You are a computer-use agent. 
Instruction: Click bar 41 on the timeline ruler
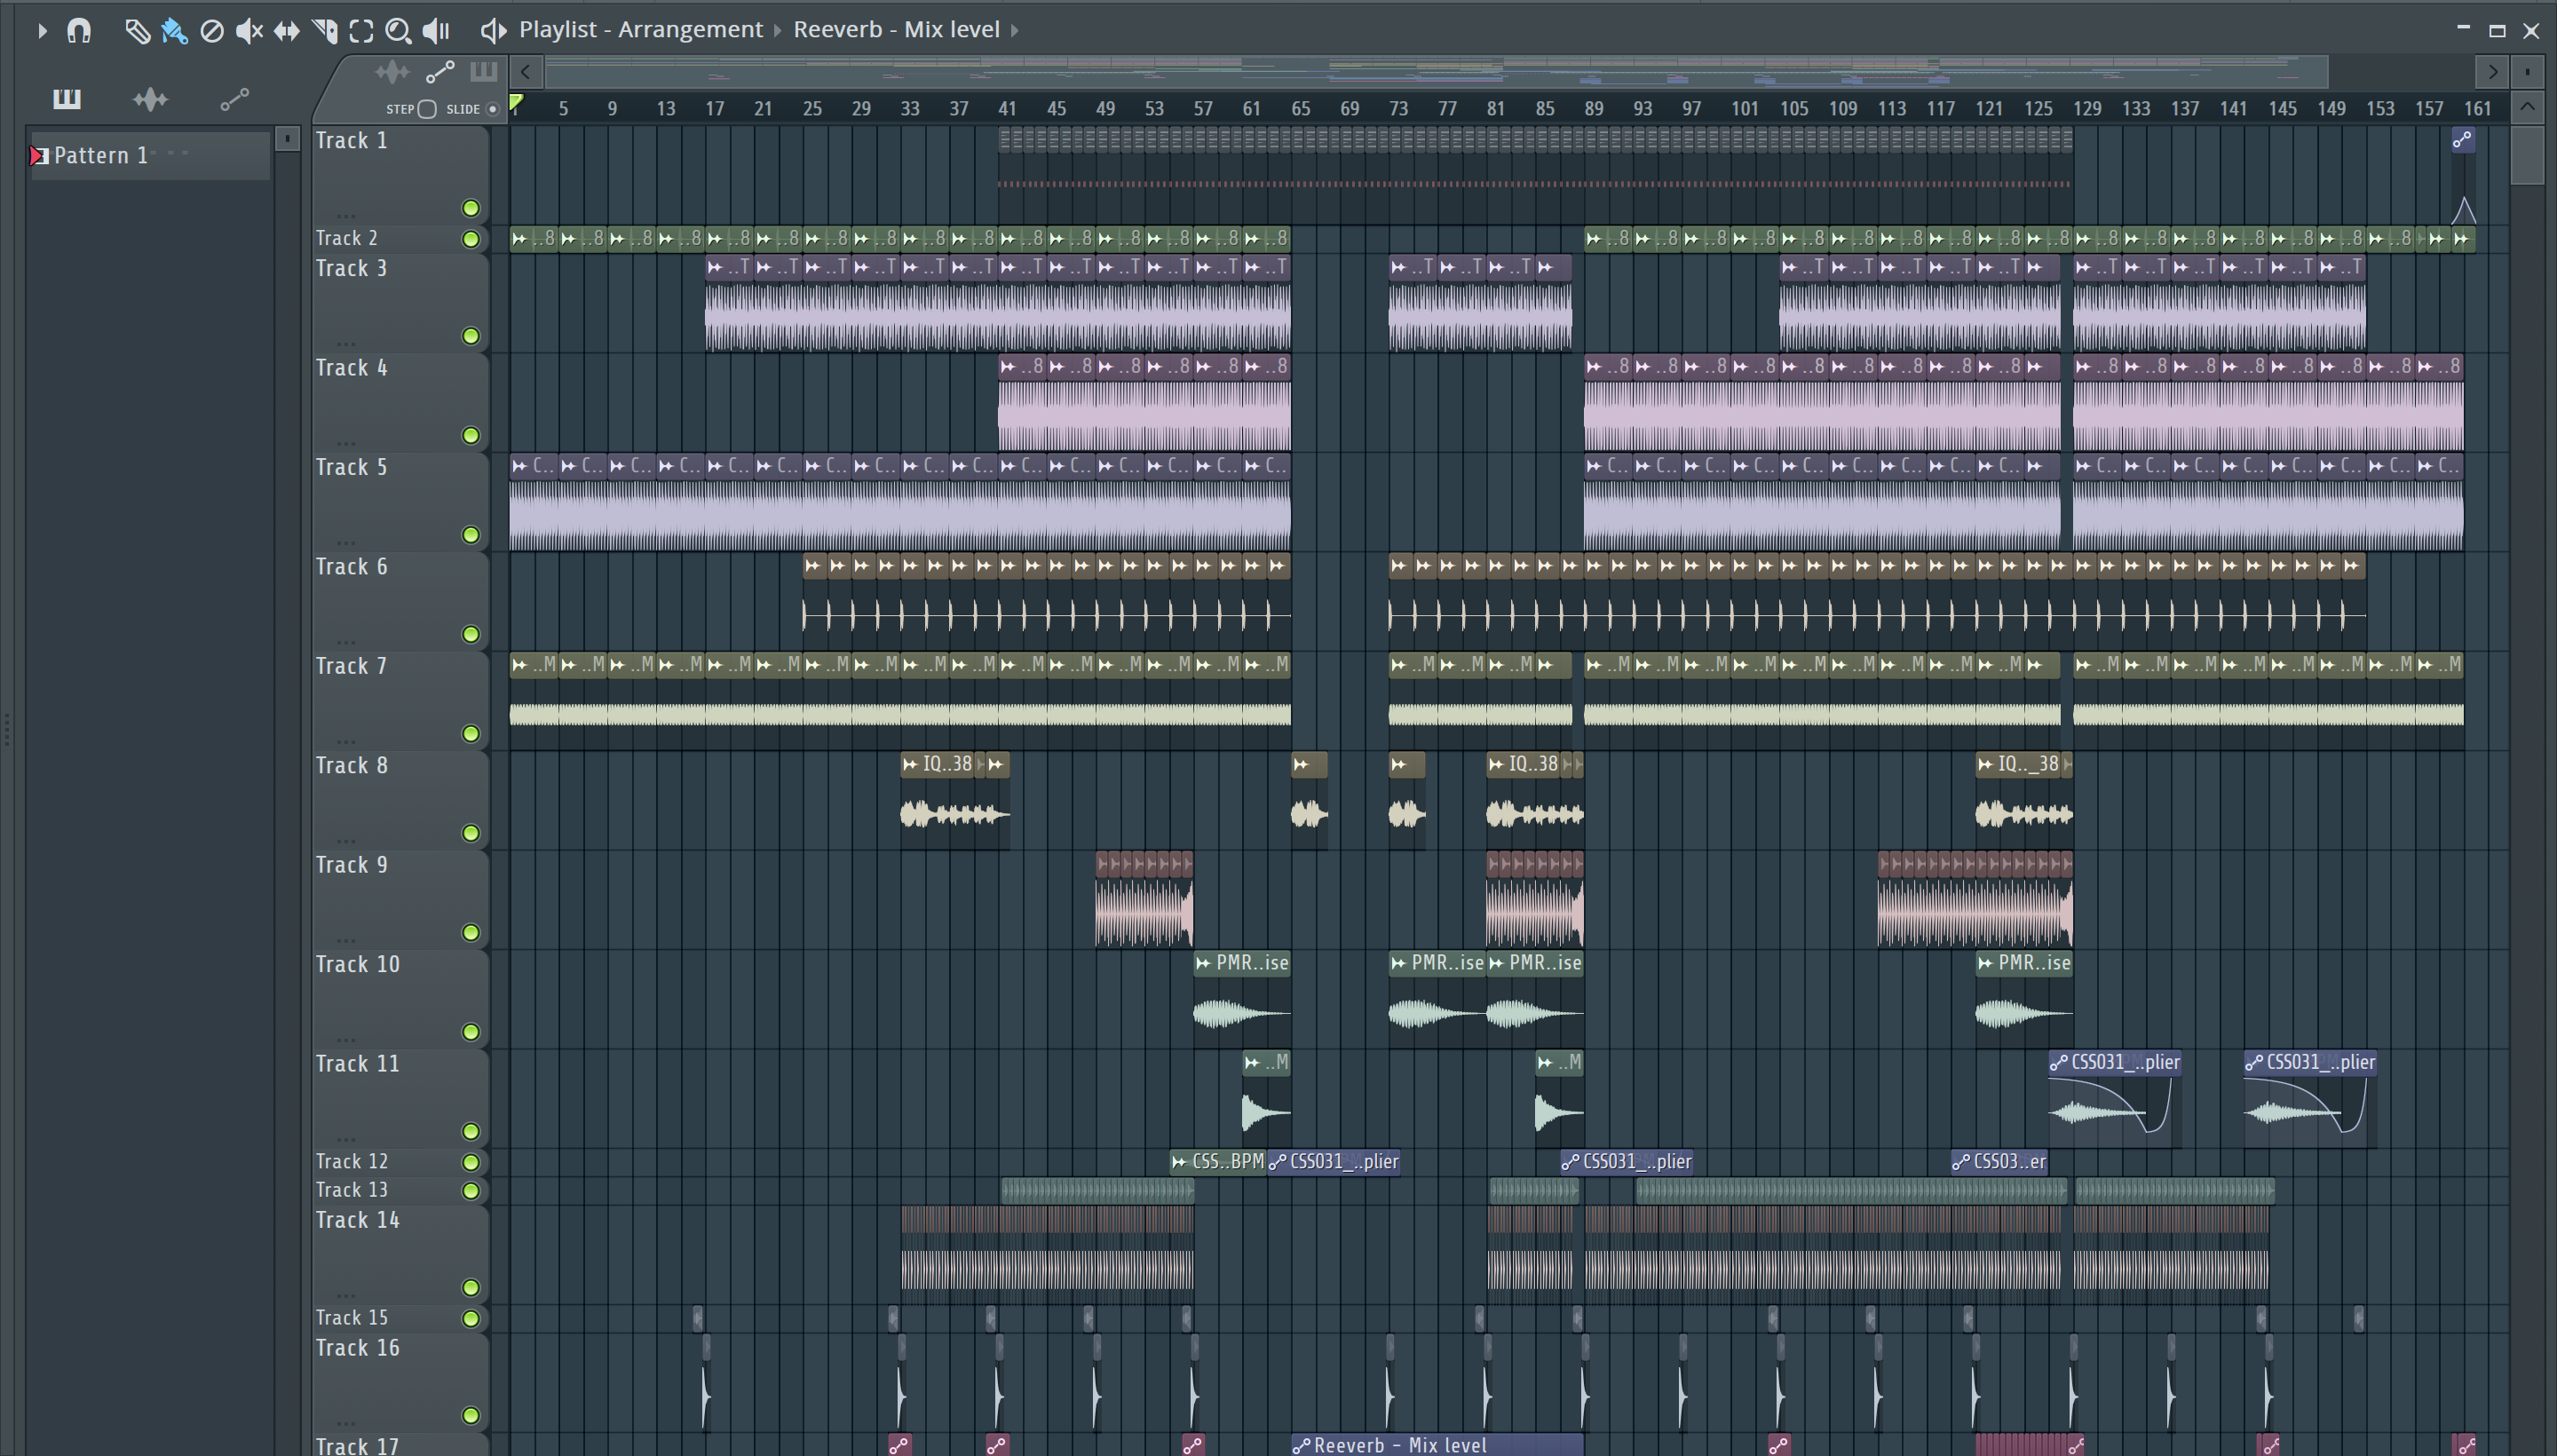1007,108
